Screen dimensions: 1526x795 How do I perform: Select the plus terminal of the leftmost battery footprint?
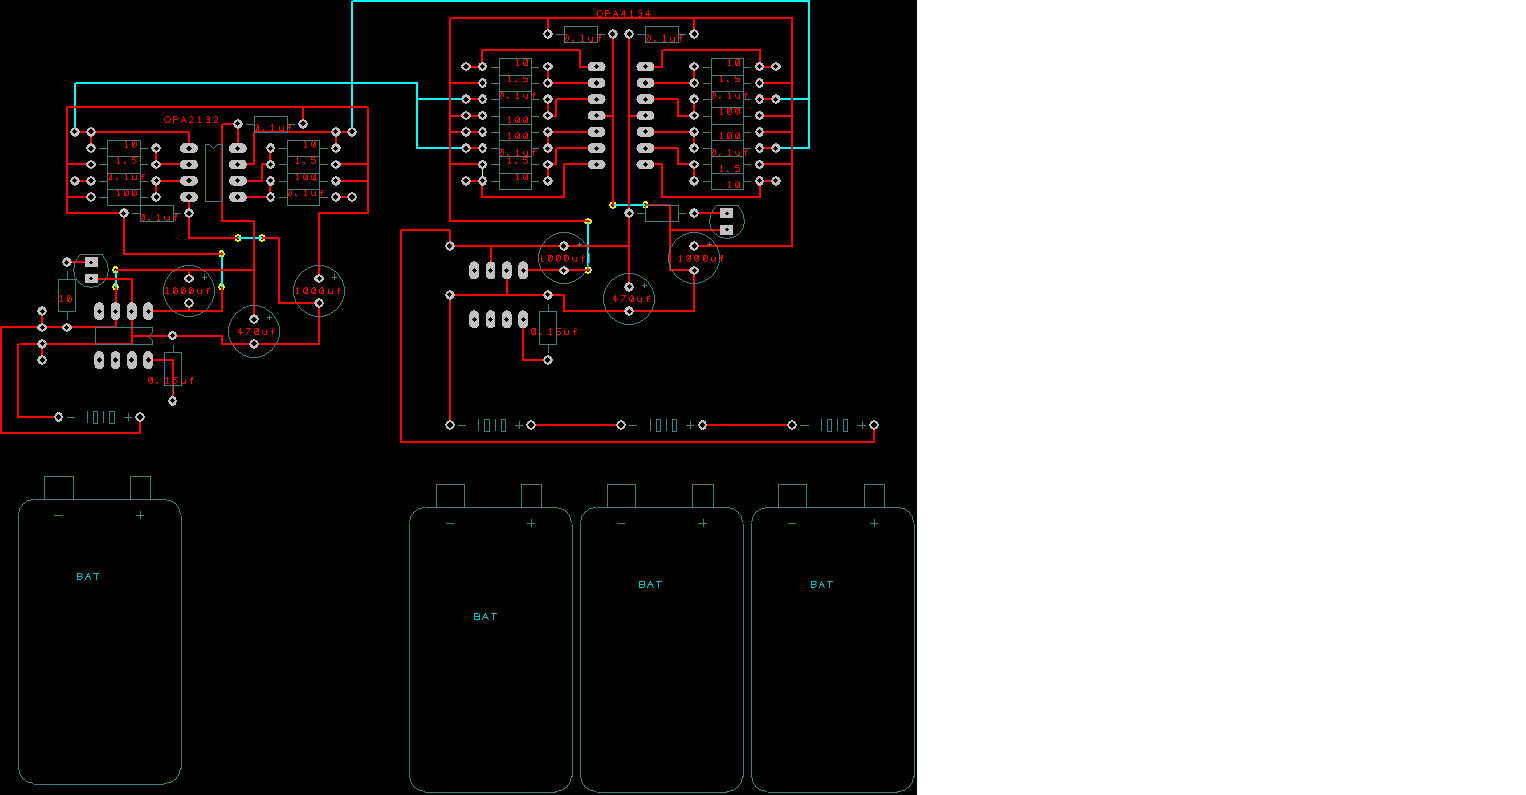pos(140,417)
